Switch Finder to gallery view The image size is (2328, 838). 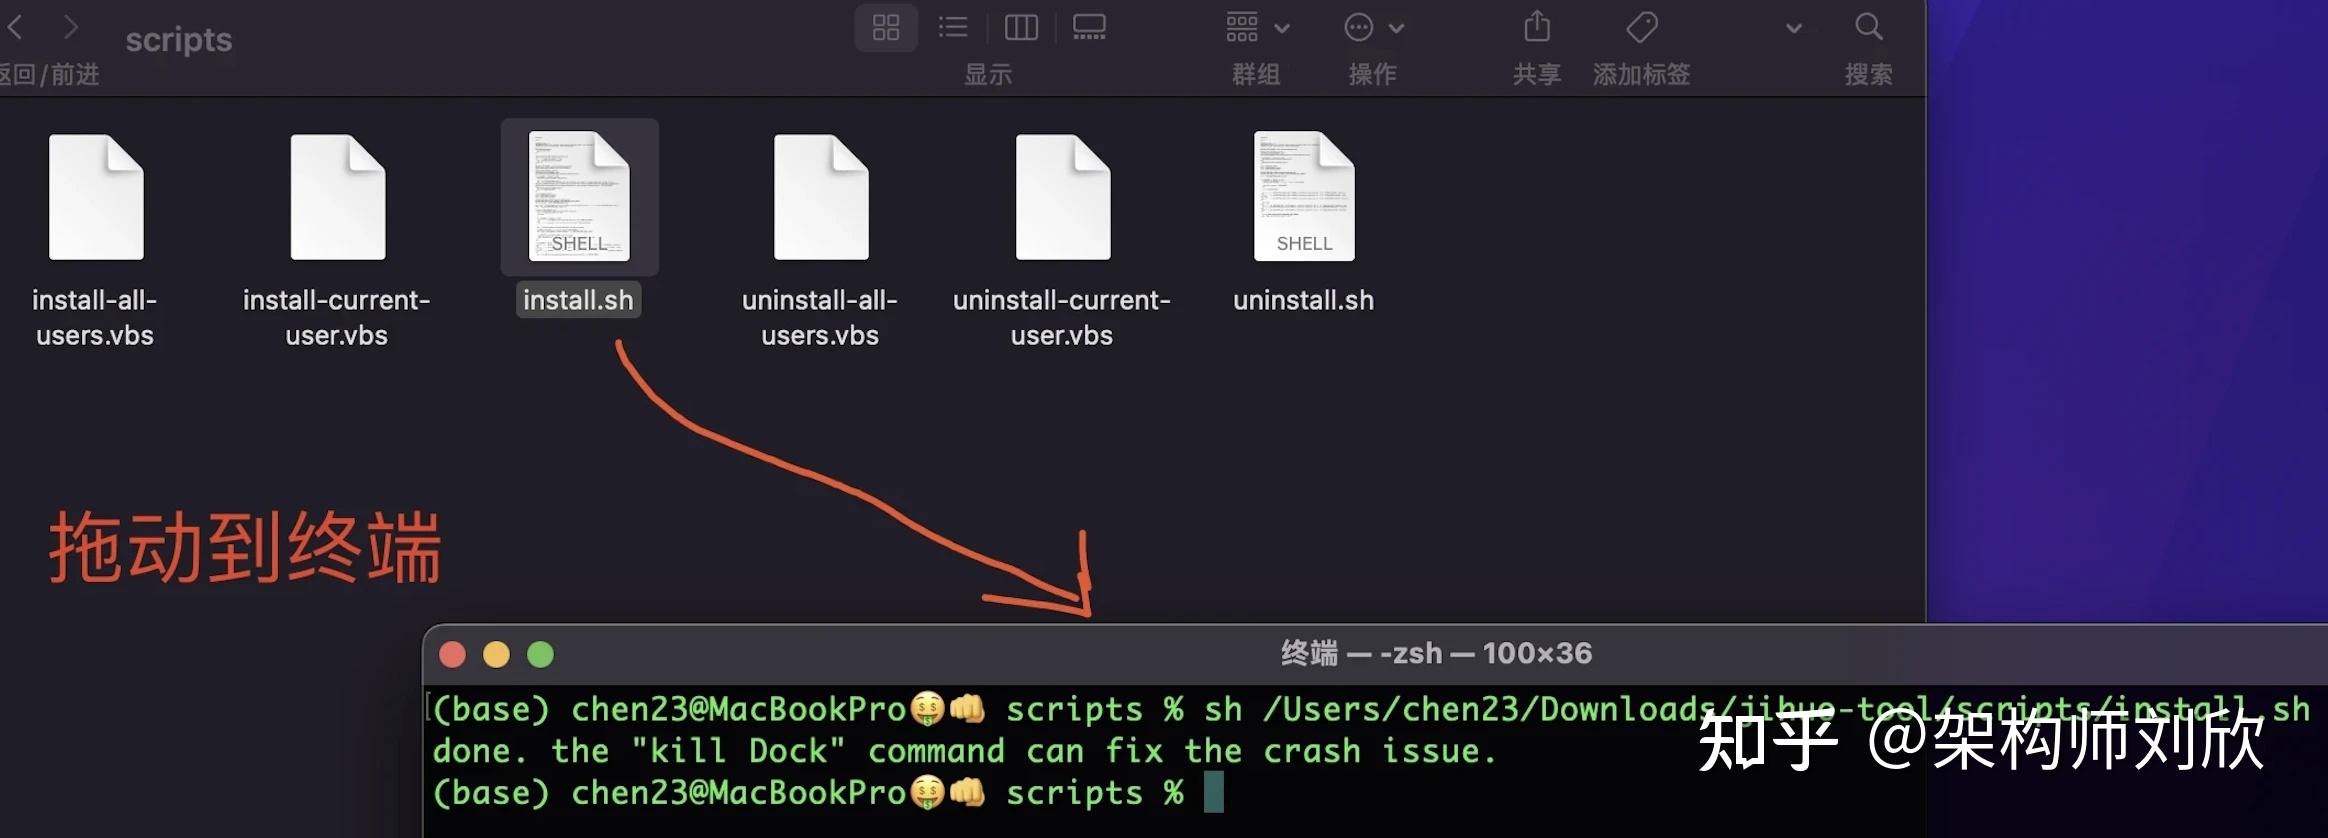1089,27
